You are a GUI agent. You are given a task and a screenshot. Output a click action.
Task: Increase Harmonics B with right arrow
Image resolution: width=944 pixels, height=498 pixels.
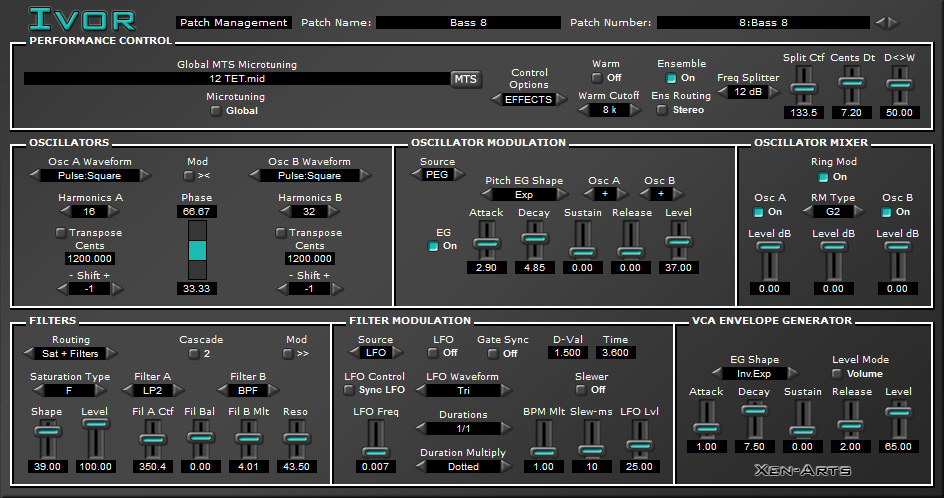coord(334,212)
